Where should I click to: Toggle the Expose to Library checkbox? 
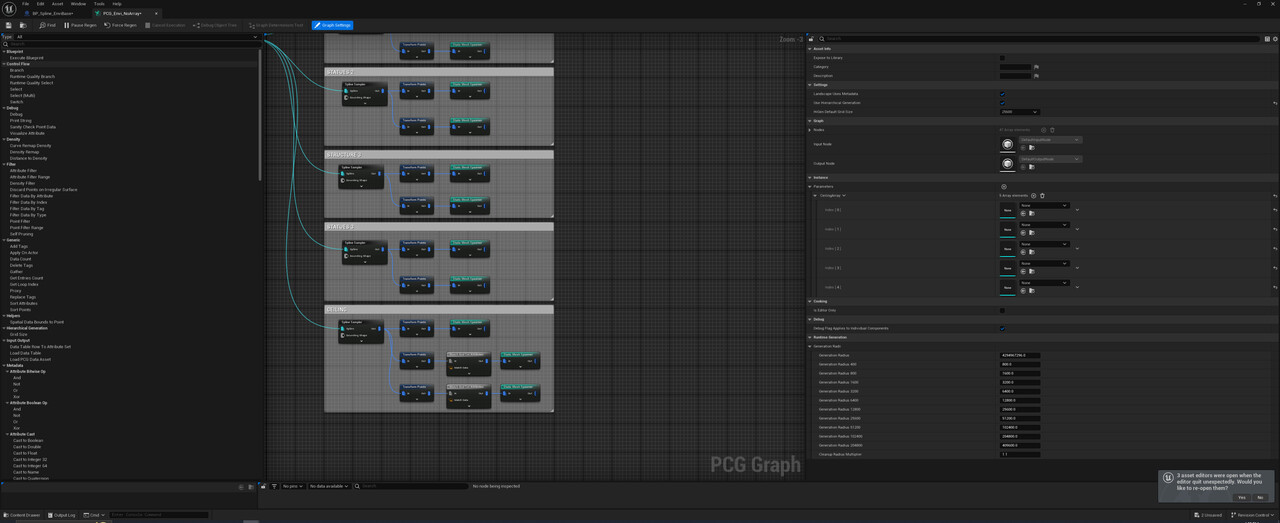click(1002, 58)
